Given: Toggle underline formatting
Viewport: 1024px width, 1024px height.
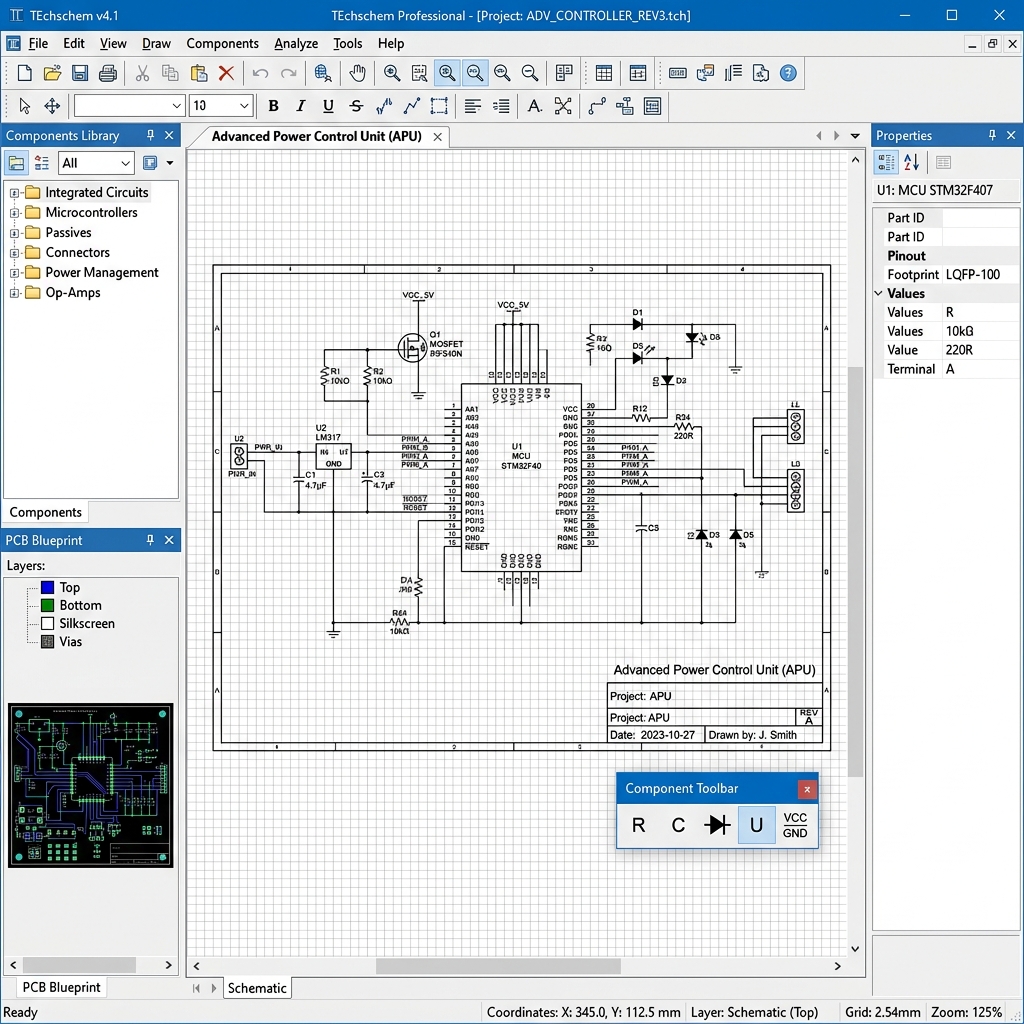Looking at the screenshot, I should (x=328, y=106).
